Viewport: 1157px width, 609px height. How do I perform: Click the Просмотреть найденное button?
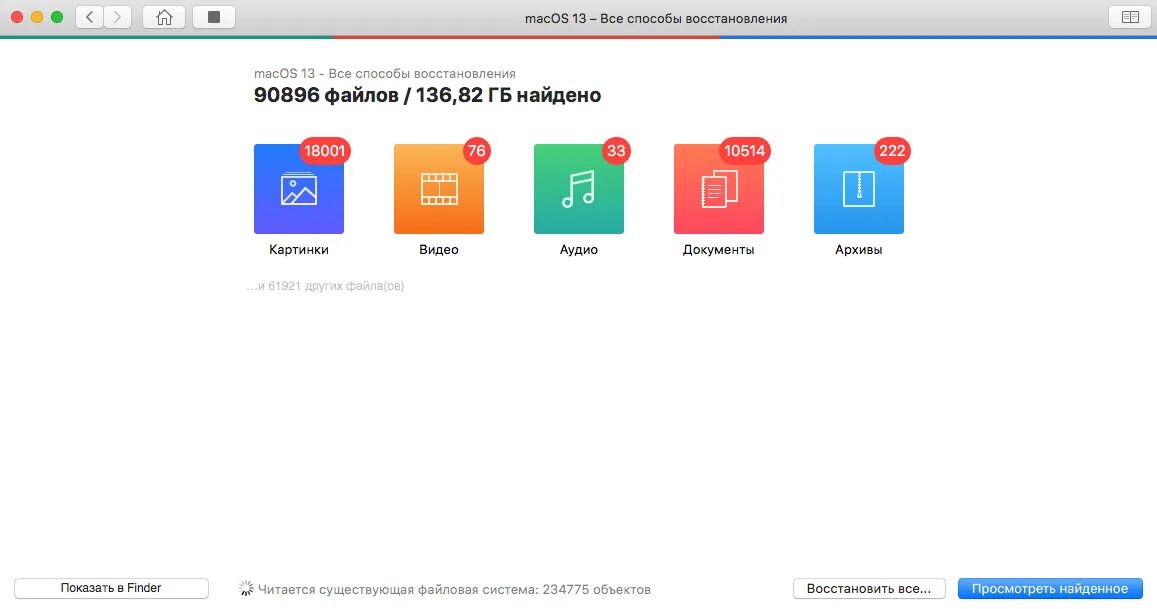click(1050, 588)
